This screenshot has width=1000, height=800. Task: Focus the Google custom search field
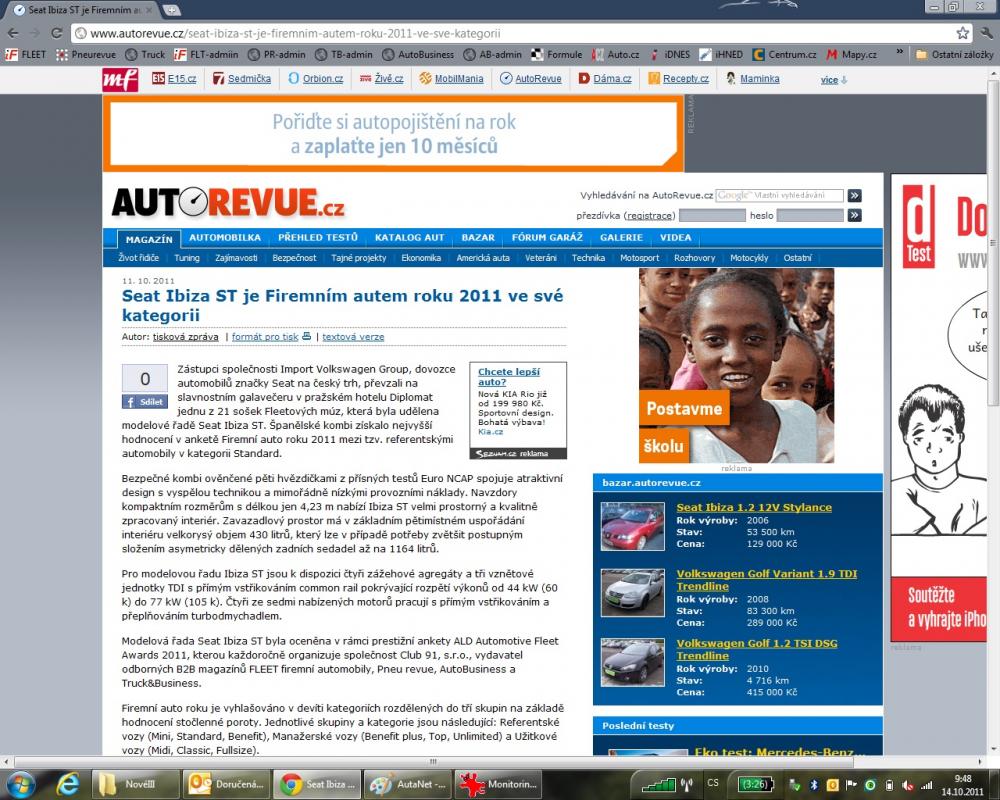[779, 195]
